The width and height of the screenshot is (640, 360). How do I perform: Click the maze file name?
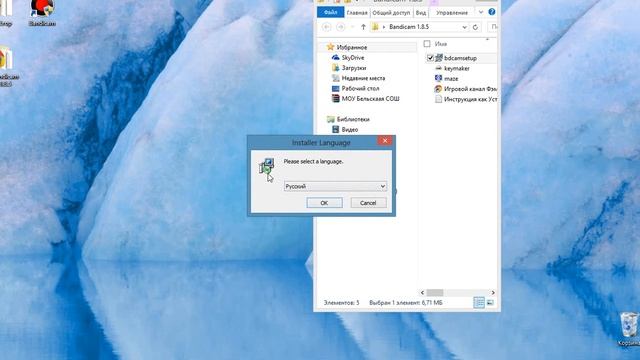451,78
